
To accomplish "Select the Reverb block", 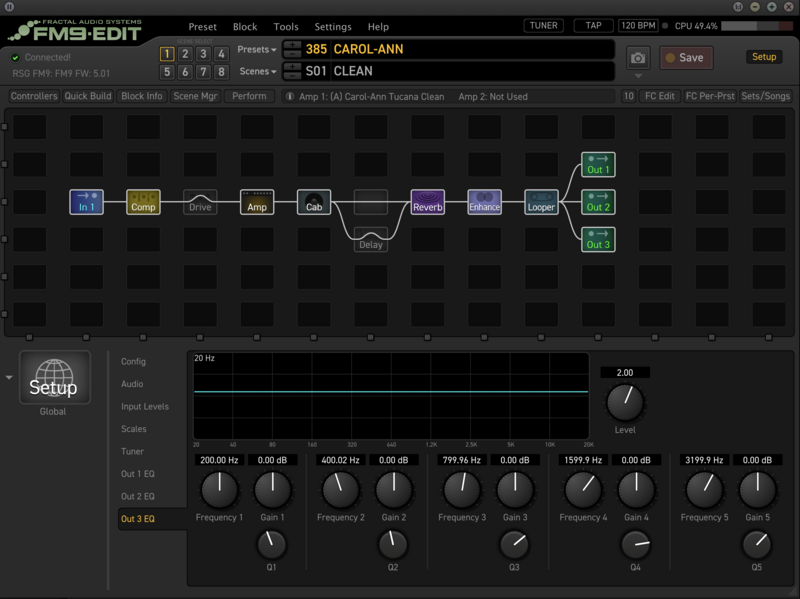I will (427, 202).
